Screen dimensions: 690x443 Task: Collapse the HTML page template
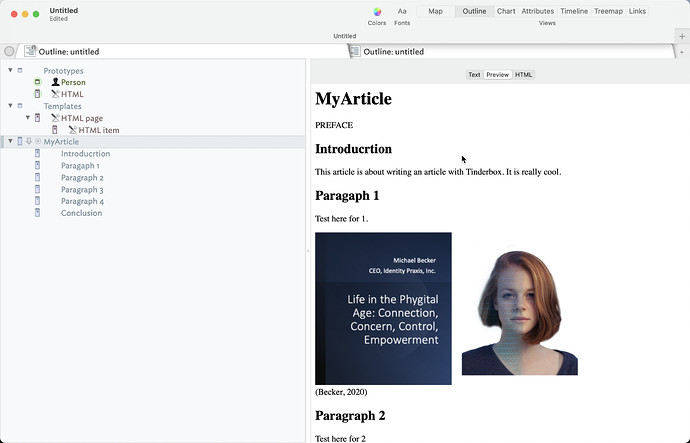pyautogui.click(x=28, y=117)
